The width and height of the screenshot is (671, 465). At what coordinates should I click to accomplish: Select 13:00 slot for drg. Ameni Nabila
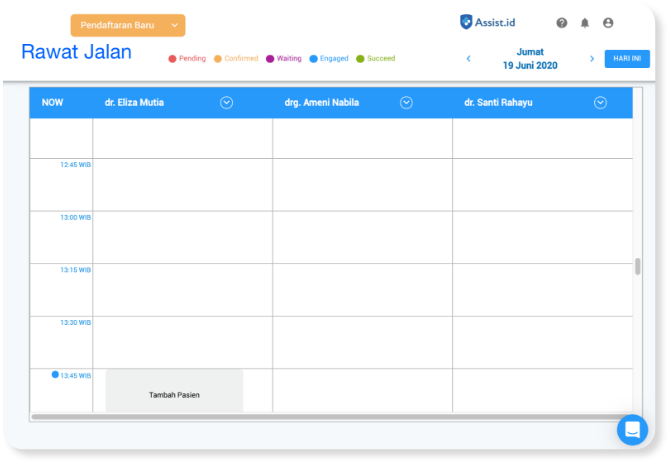tap(362, 237)
